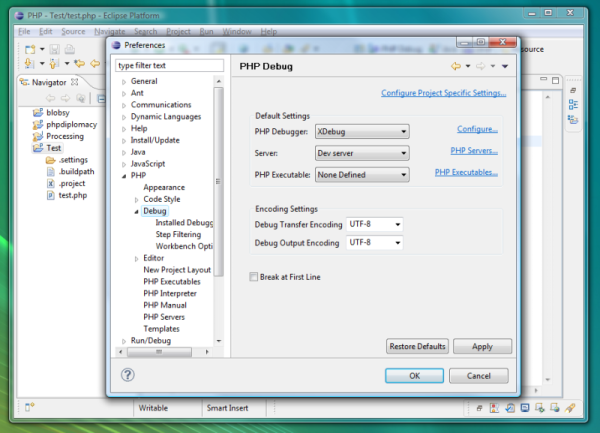Open the PHP Debugger XDebug dropdown
The image size is (600, 433).
tap(362, 132)
